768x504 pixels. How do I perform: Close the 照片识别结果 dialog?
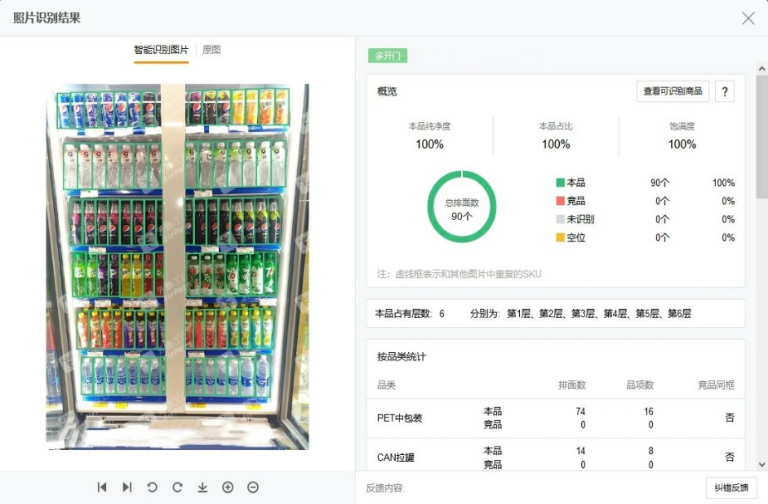[748, 18]
